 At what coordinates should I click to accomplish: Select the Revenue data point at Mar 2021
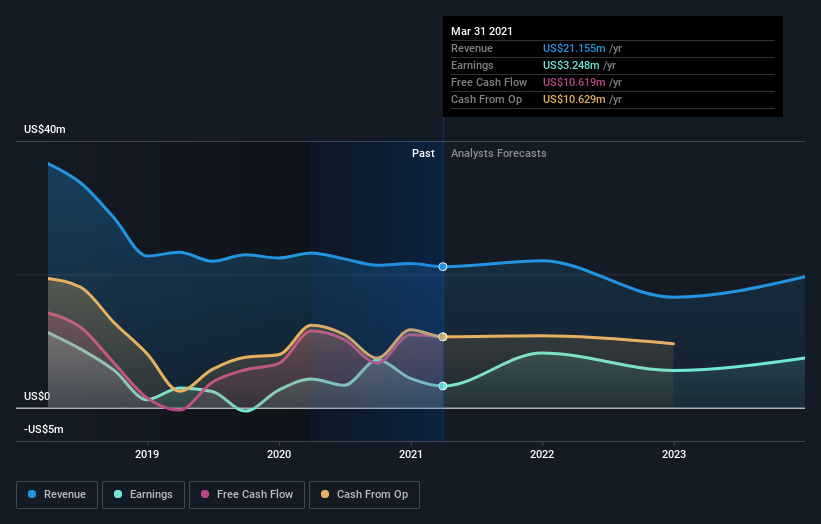click(x=443, y=267)
